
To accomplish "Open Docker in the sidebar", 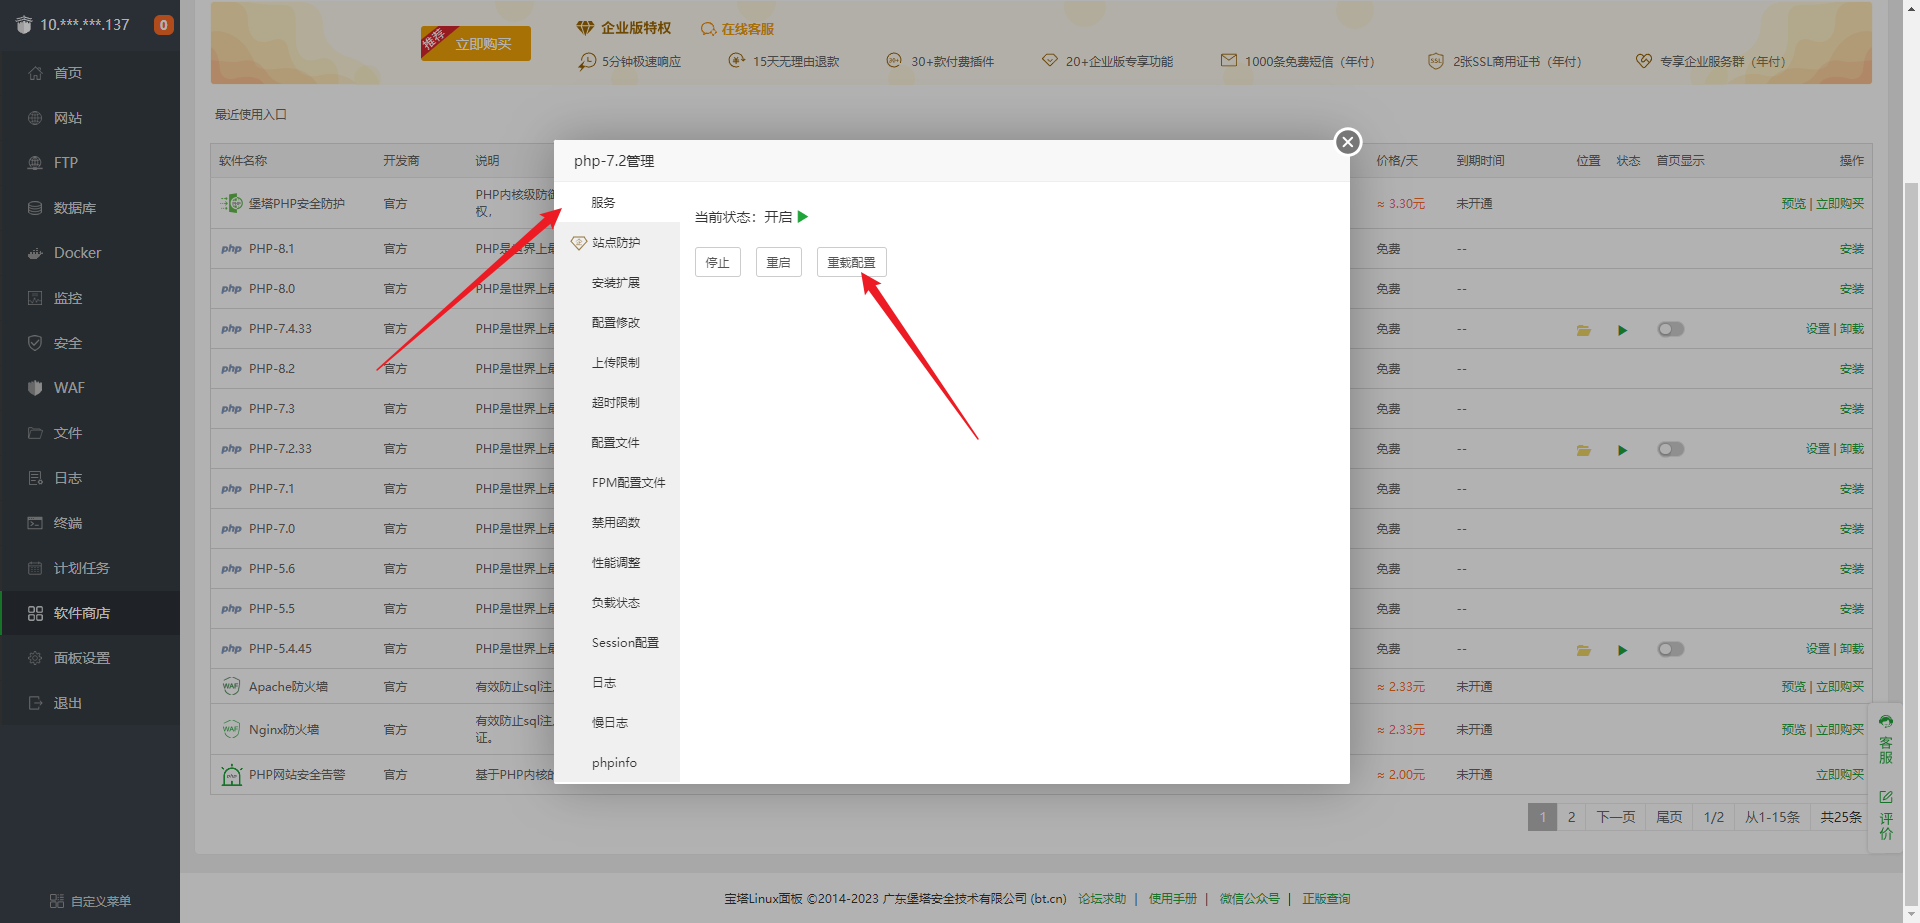I will (77, 253).
